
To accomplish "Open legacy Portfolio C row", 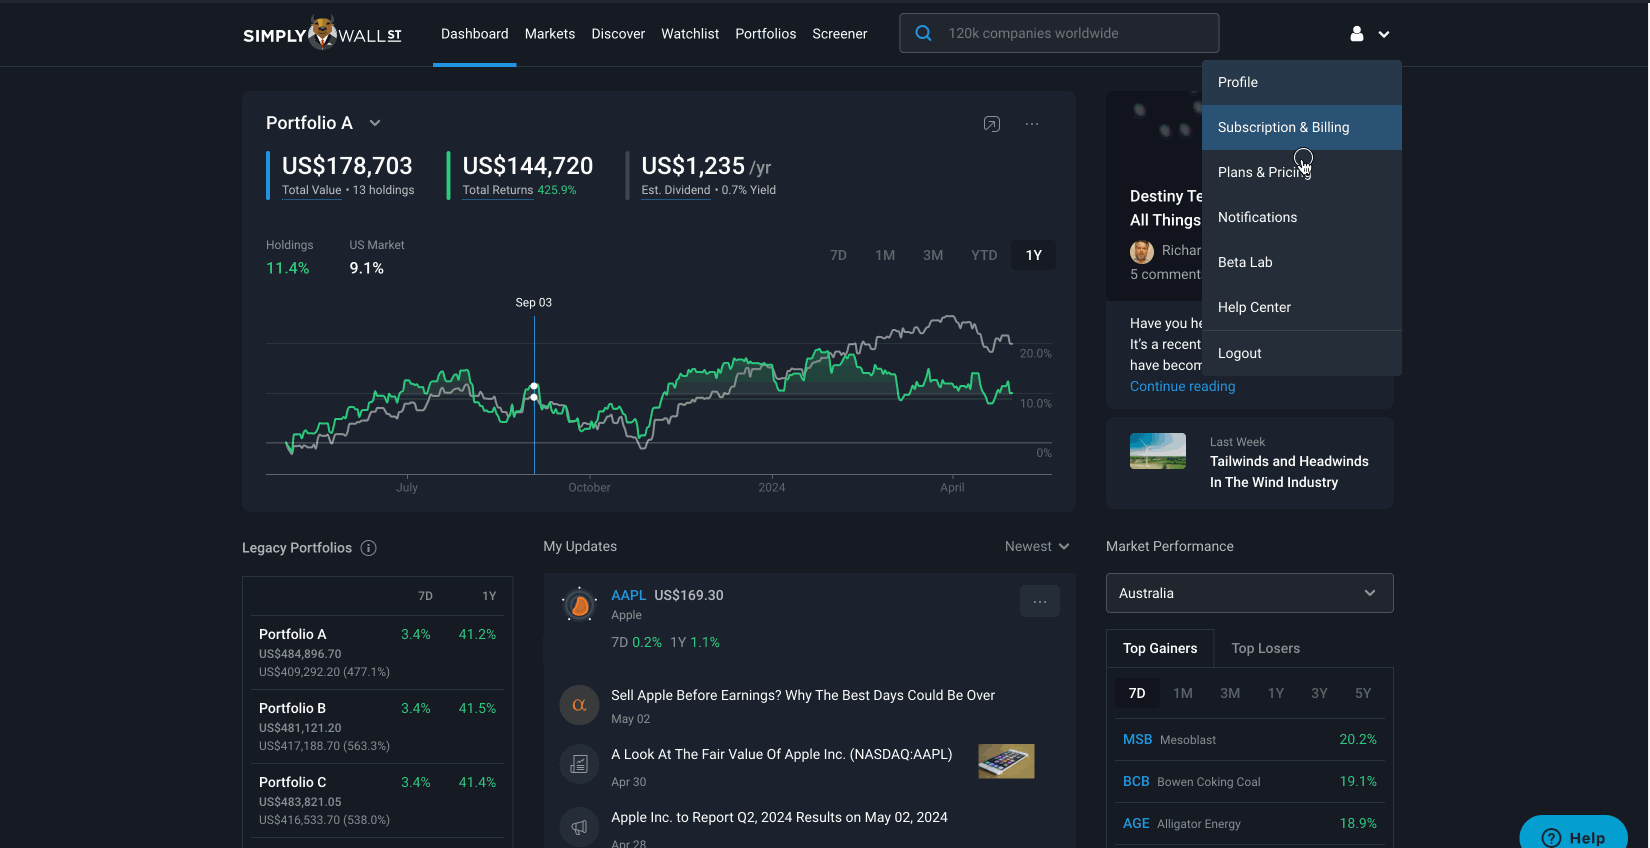I will (x=378, y=801).
